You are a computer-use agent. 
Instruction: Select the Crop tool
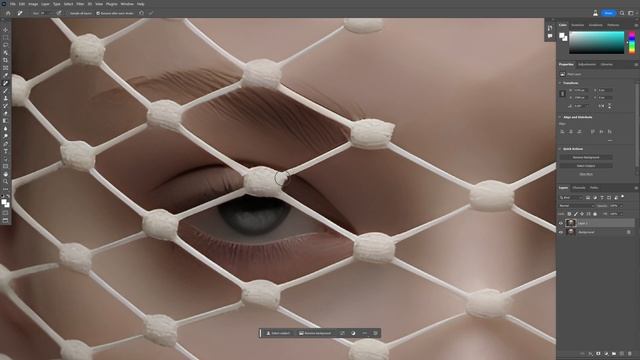click(5, 60)
